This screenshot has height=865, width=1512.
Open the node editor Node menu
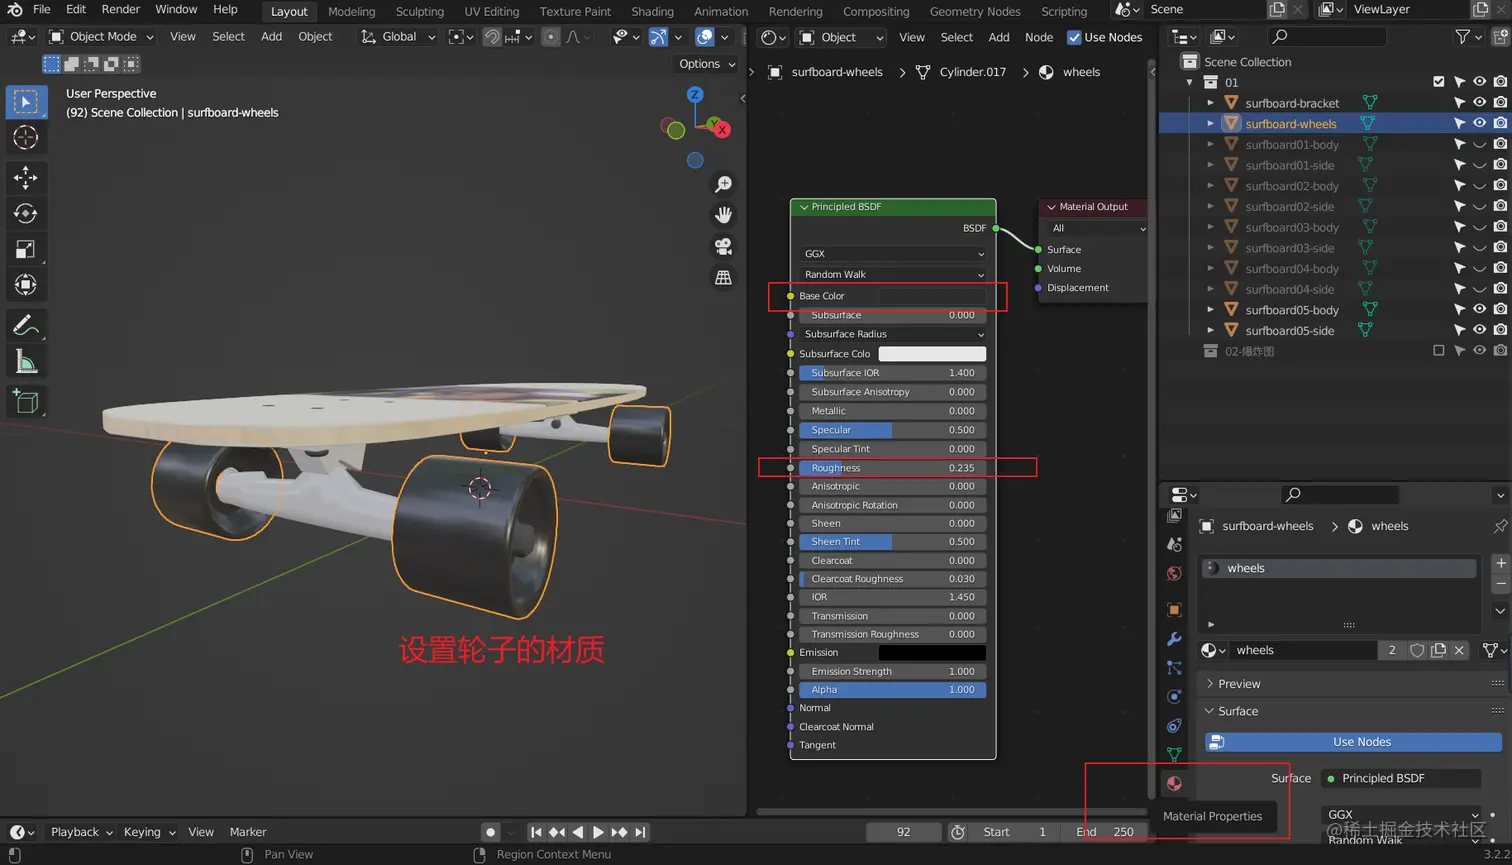coord(1039,37)
